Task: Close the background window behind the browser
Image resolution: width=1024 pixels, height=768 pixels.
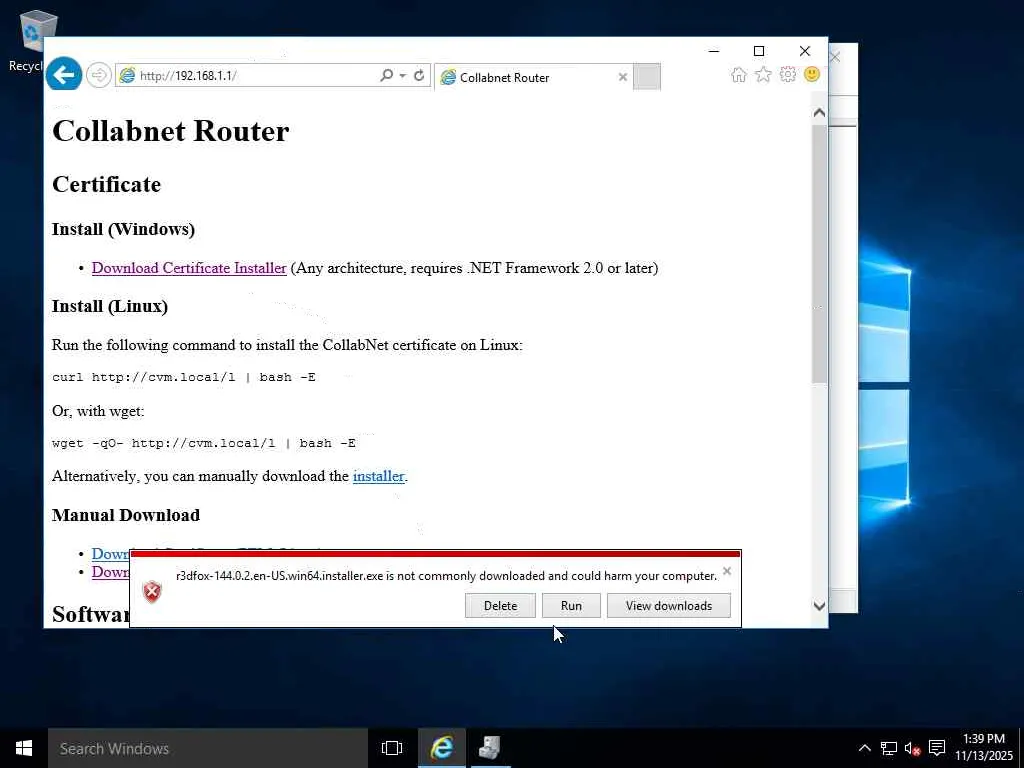Action: pyautogui.click(x=835, y=57)
